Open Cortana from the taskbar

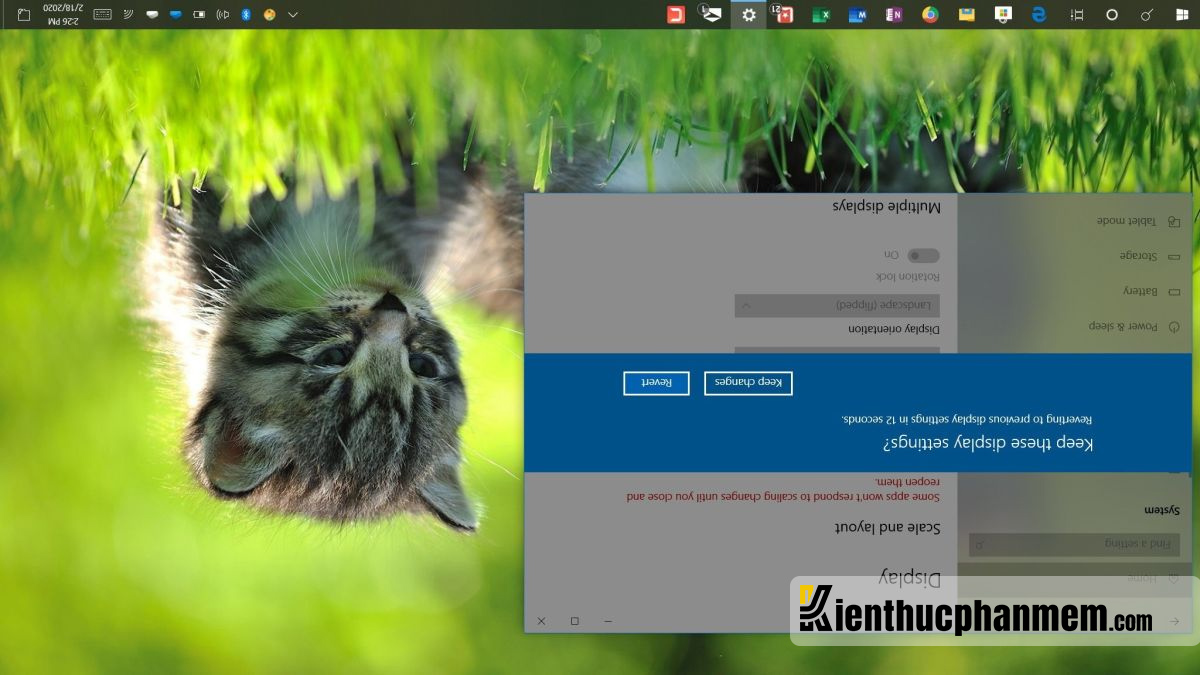(1111, 15)
